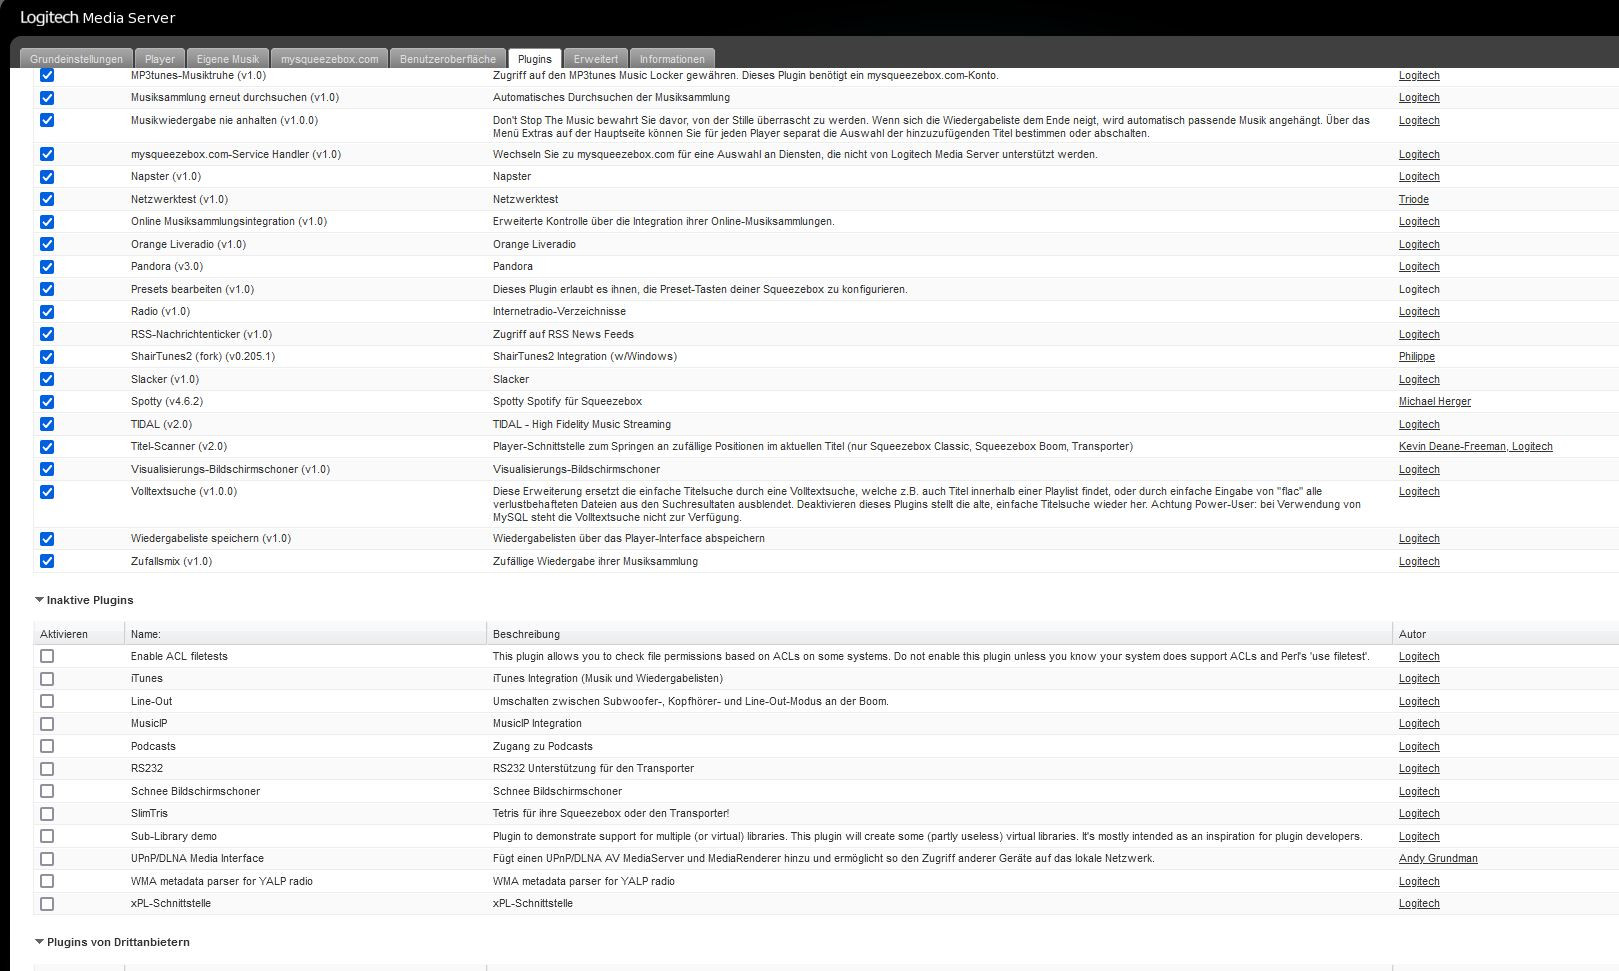Tick the Line-Out plugin checkbox

[47, 701]
